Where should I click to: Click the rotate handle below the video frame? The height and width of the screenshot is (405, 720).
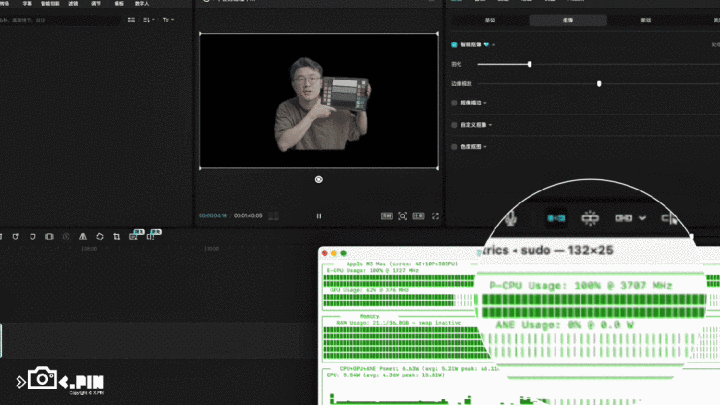[319, 179]
